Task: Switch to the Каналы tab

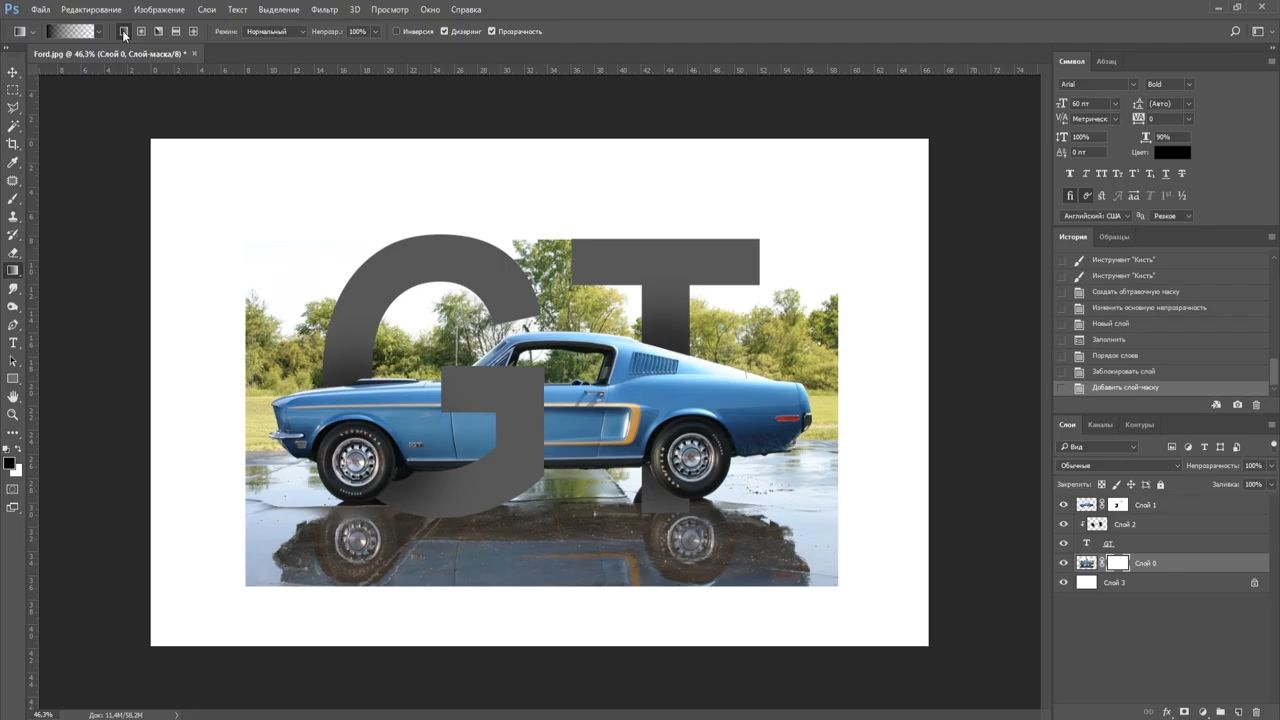Action: 1100,425
